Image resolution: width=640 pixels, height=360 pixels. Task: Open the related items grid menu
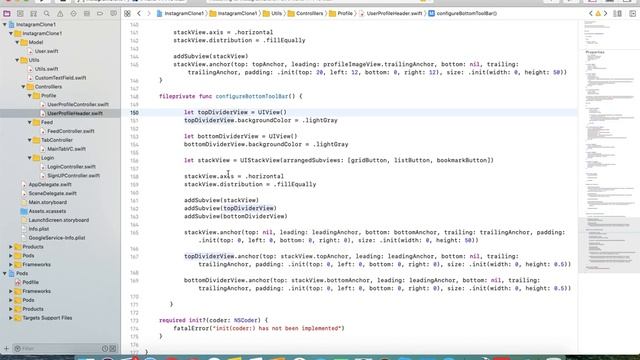pyautogui.click(x=127, y=13)
